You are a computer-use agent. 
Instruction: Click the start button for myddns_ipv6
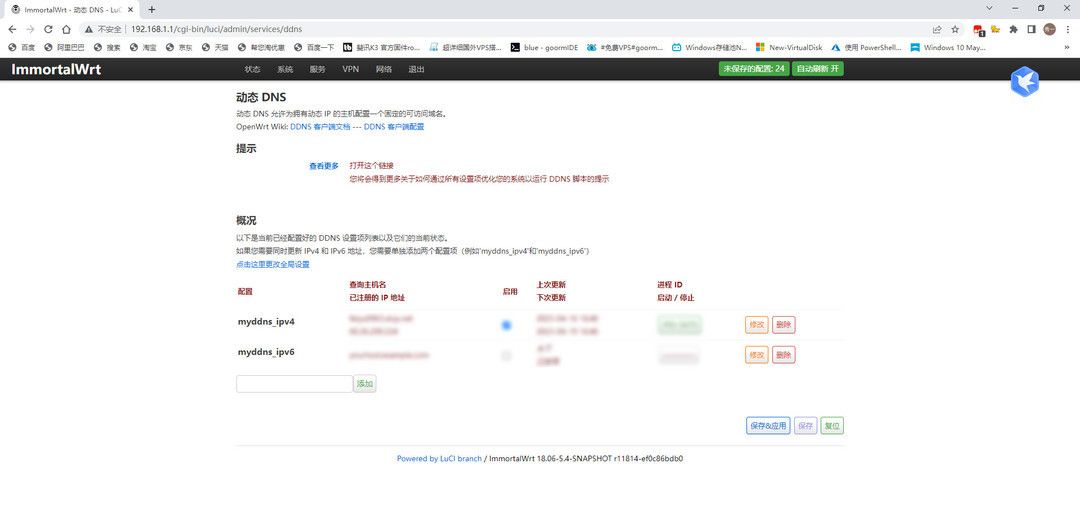679,357
